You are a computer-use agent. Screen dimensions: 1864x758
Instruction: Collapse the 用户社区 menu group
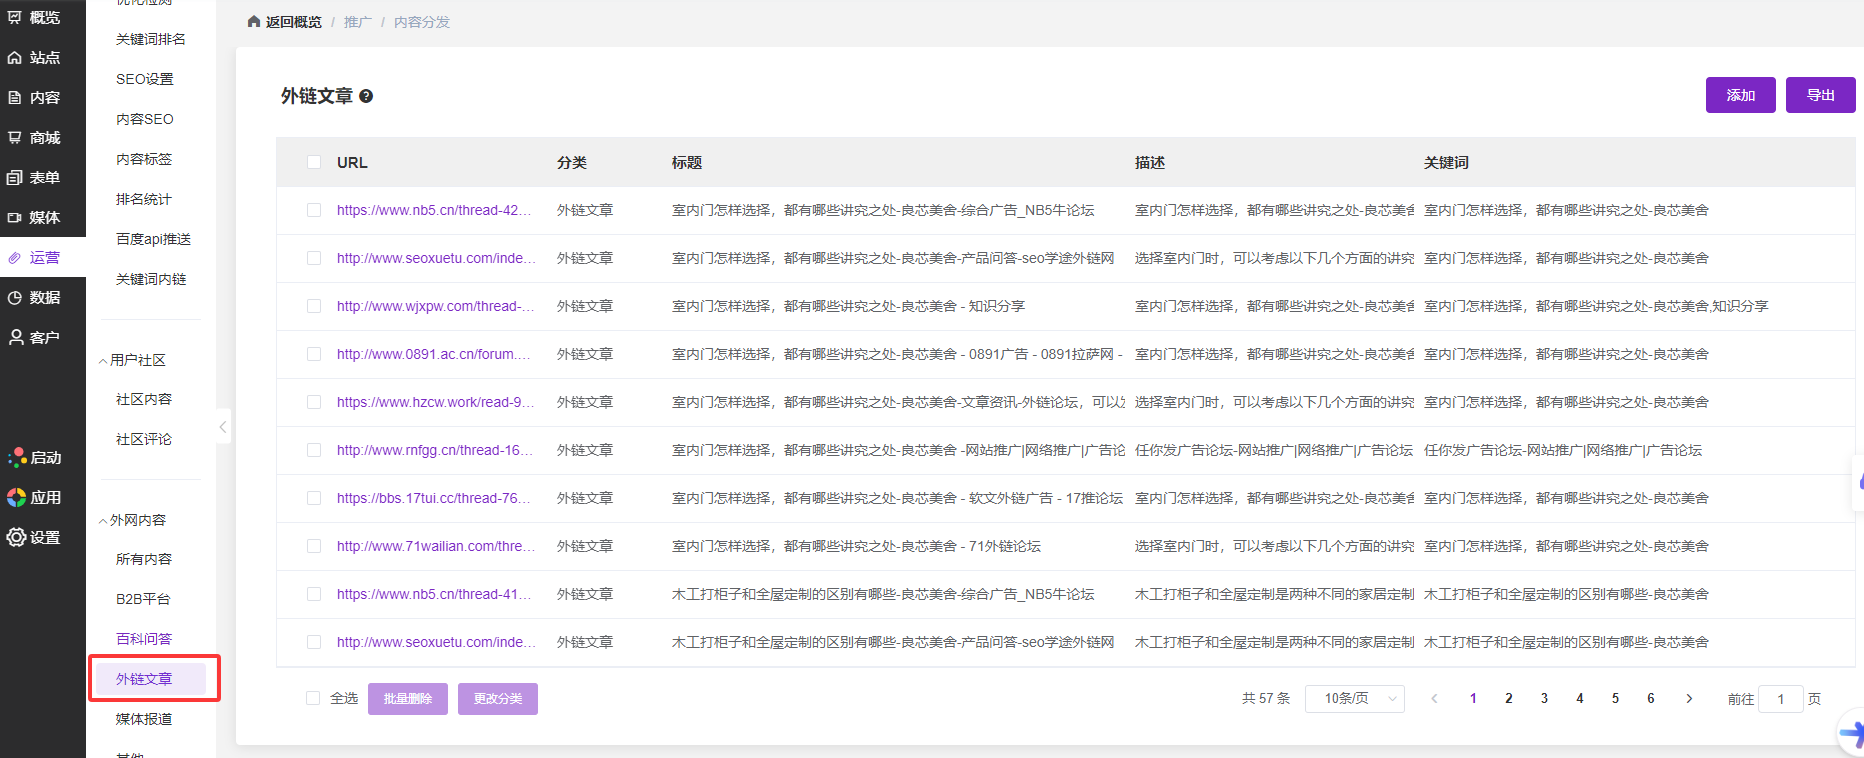103,361
